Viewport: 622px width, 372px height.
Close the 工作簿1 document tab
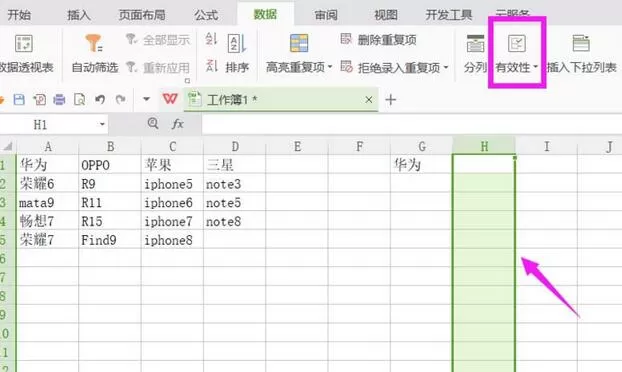pyautogui.click(x=369, y=100)
